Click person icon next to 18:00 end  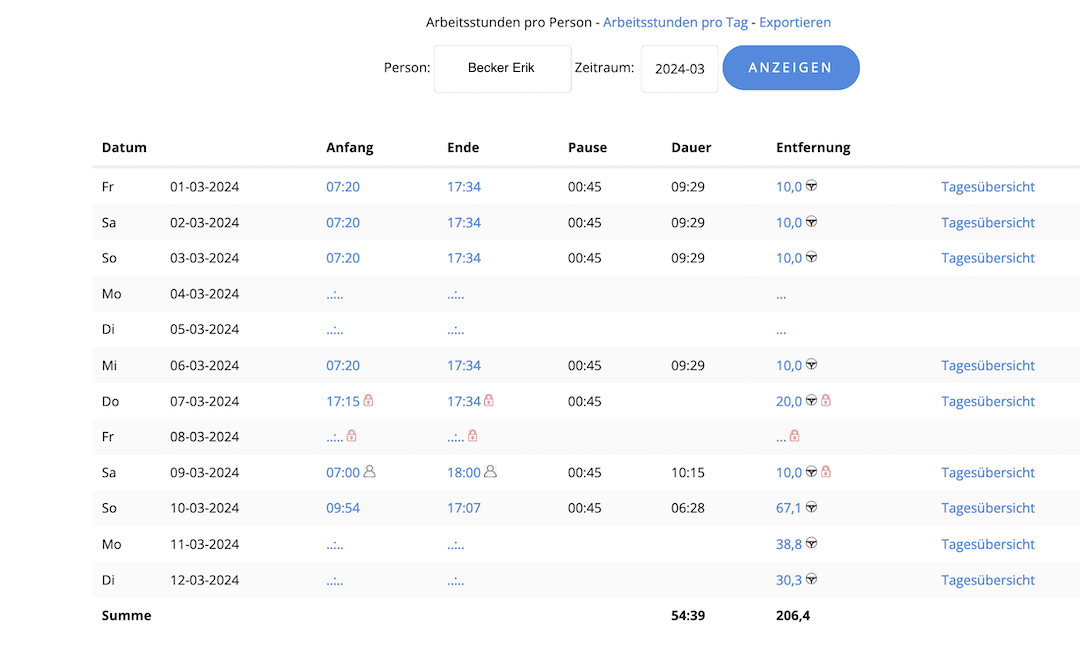[x=490, y=472]
